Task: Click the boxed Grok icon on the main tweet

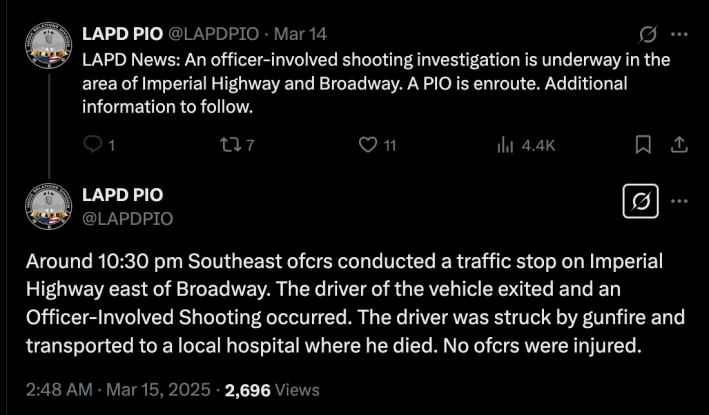Action: pyautogui.click(x=638, y=203)
